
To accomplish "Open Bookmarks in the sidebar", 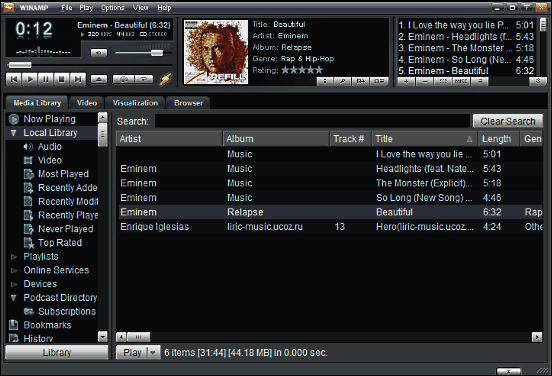I will pos(47,325).
